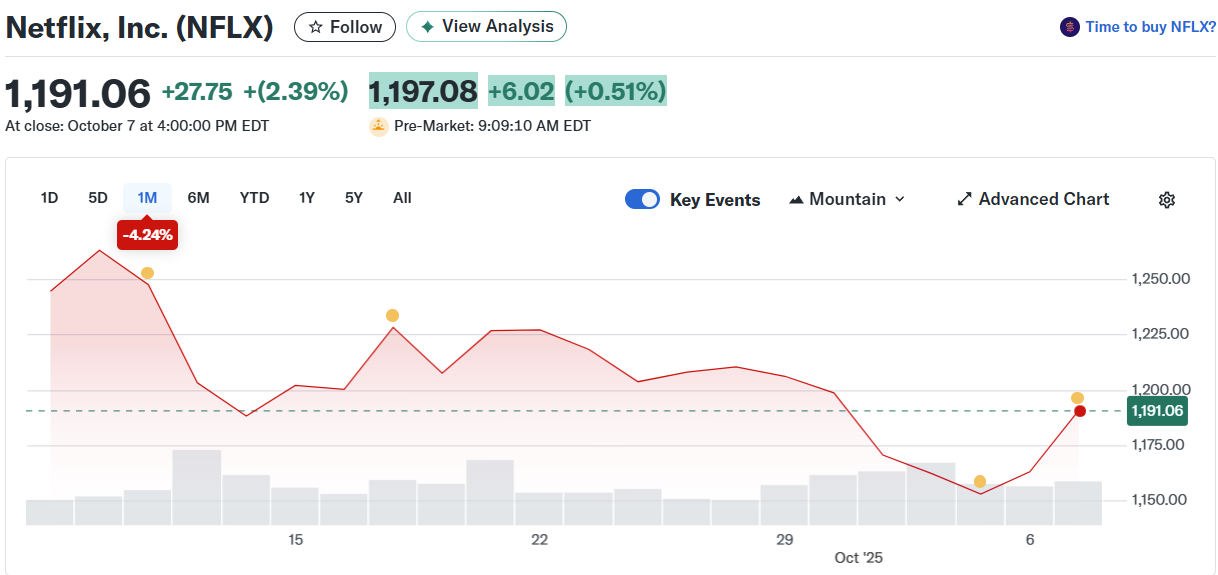Choose the 5Y time range
This screenshot has width=1218, height=575.
354,198
